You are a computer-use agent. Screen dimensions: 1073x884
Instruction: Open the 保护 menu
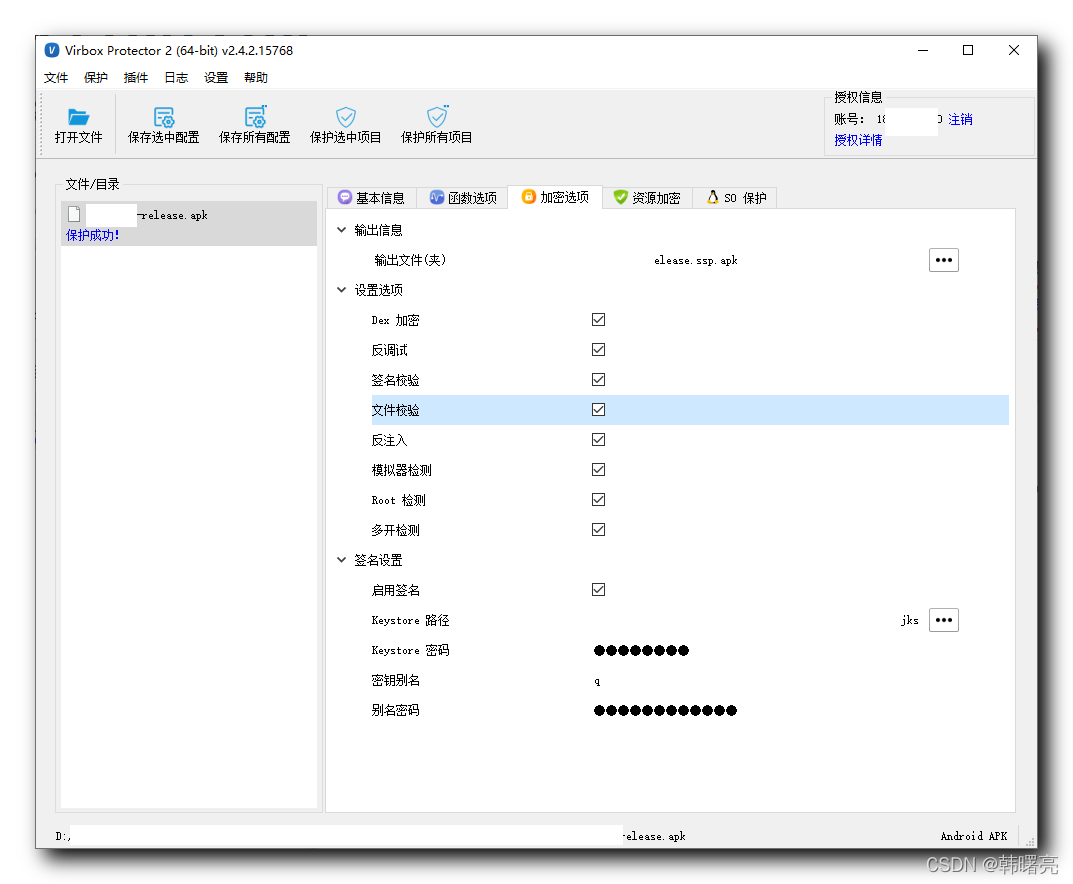coord(96,77)
